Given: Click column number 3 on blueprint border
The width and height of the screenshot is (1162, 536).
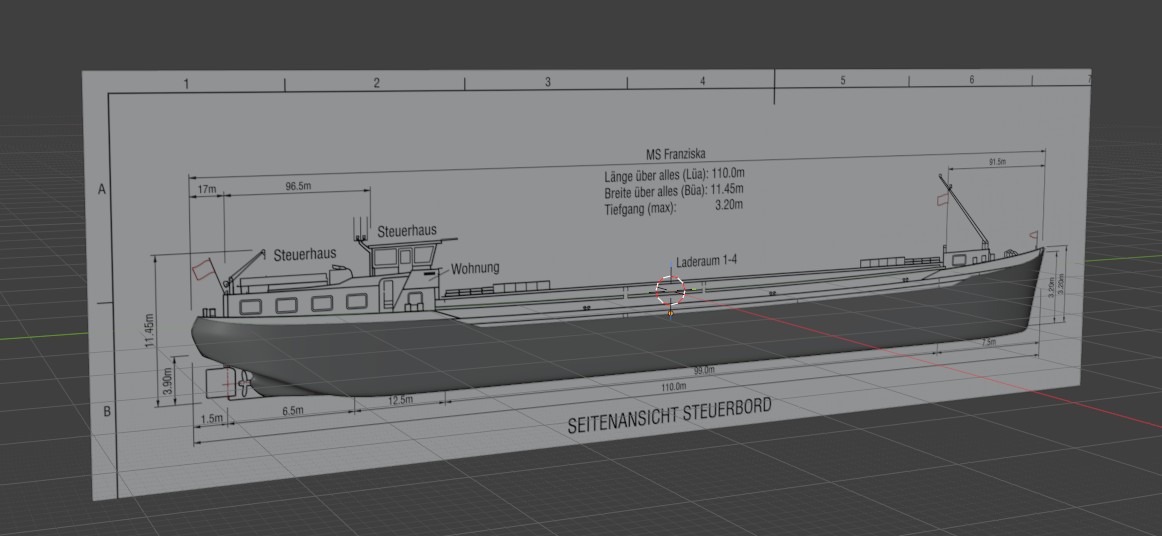Looking at the screenshot, I should (x=548, y=82).
